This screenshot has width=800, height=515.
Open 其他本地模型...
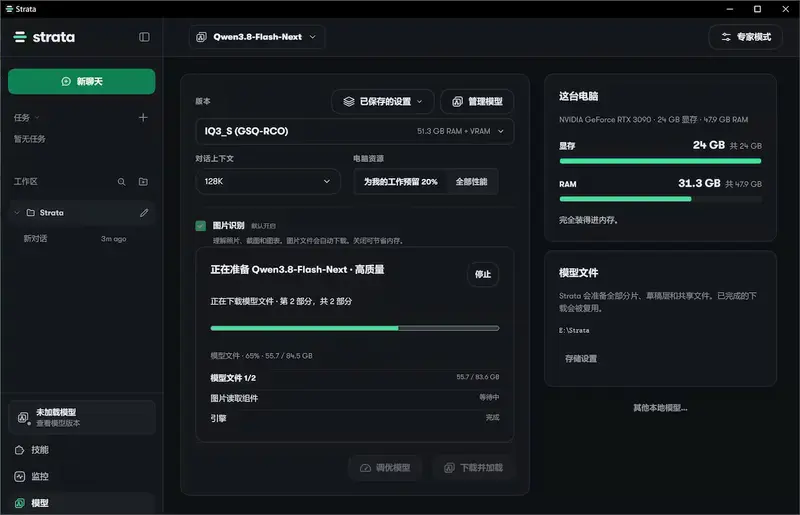click(660, 408)
